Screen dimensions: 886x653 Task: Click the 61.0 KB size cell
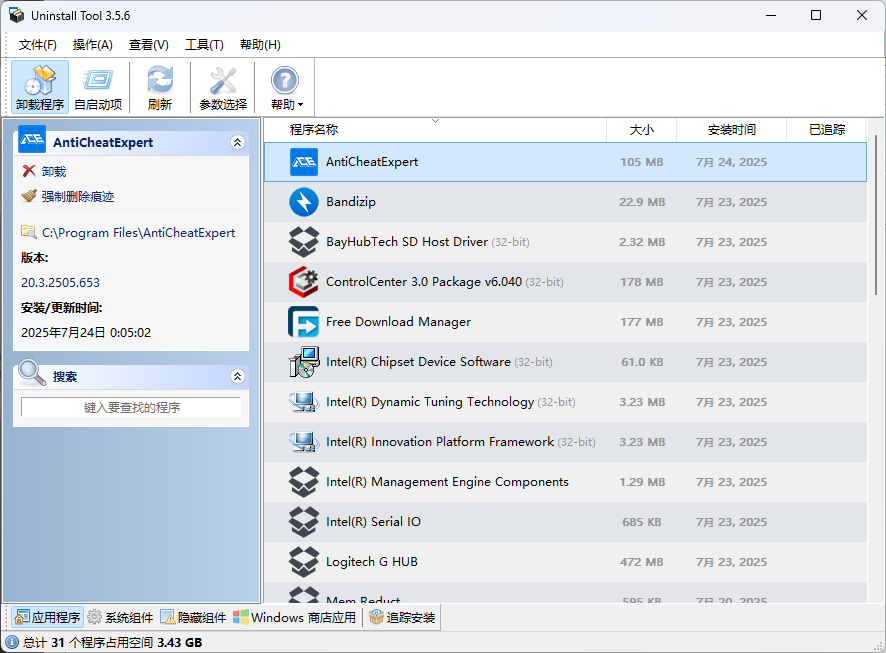click(642, 362)
